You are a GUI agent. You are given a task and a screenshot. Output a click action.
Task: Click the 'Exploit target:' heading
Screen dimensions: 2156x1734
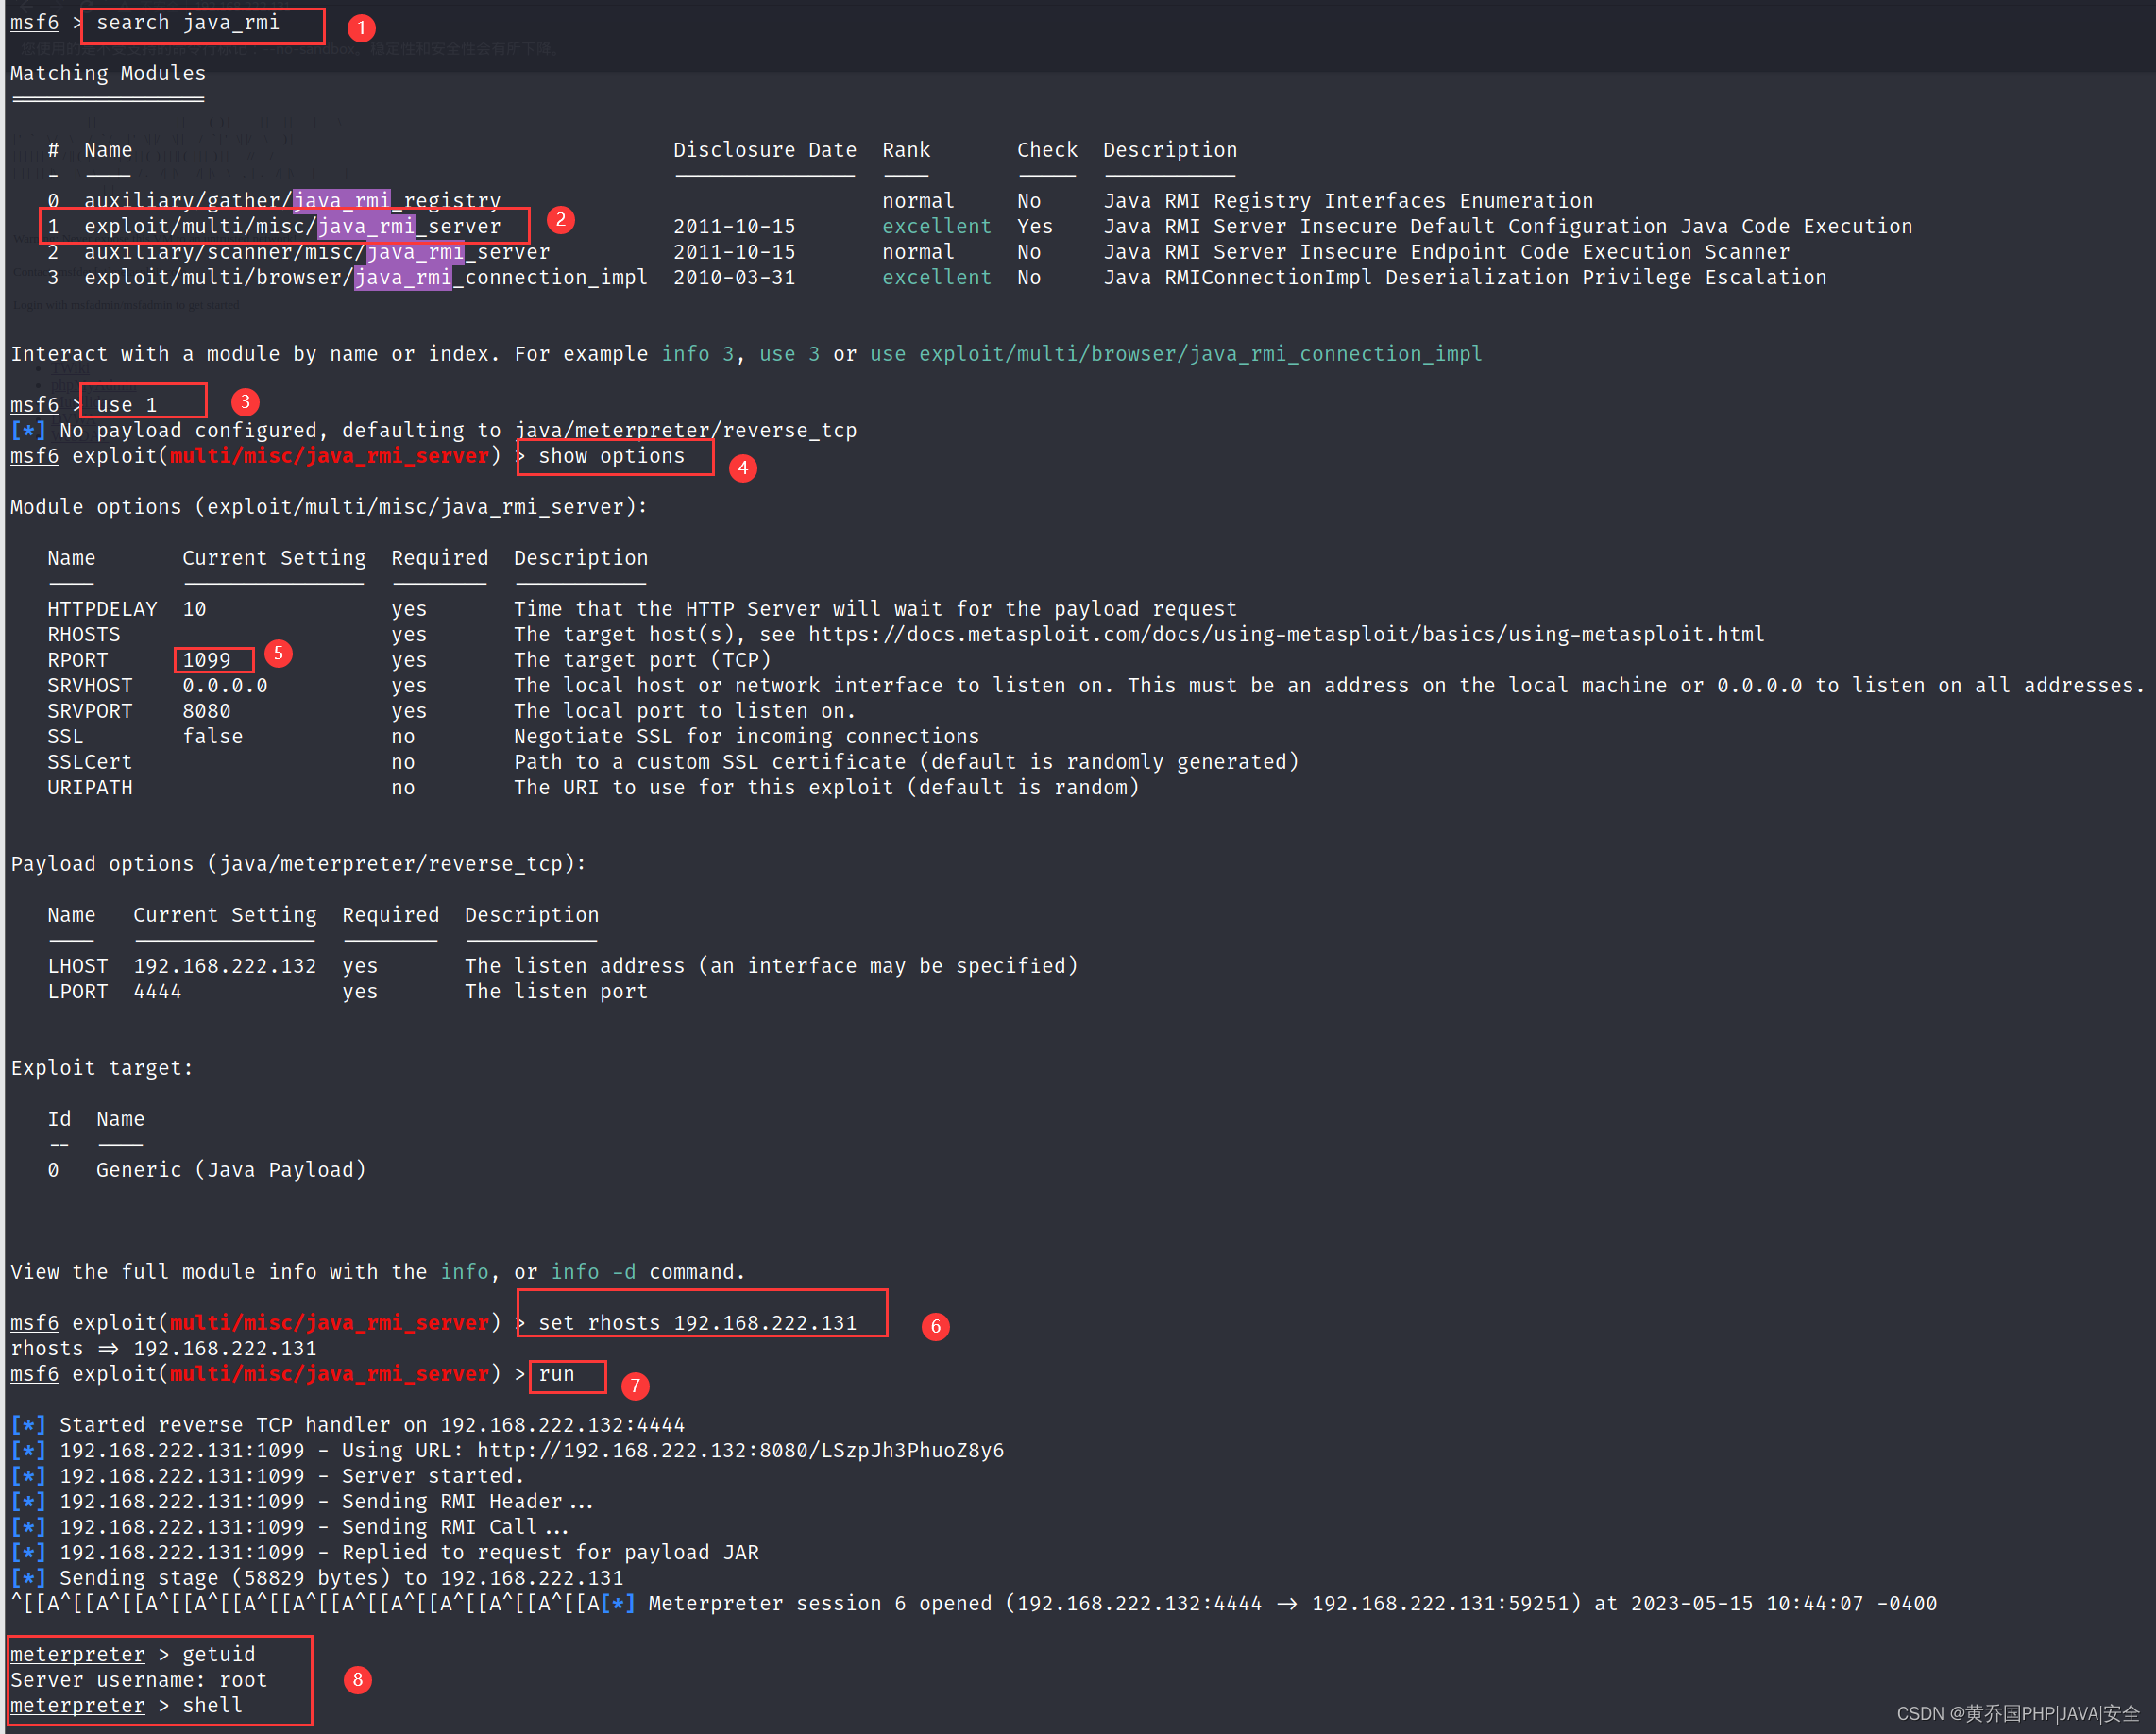(102, 1068)
